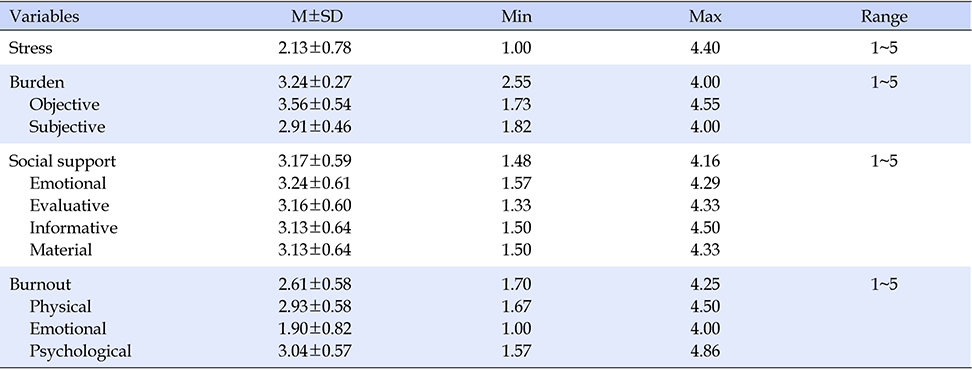Select the Informative support row label
Image resolution: width=972 pixels, height=369 pixels.
[x=73, y=228]
